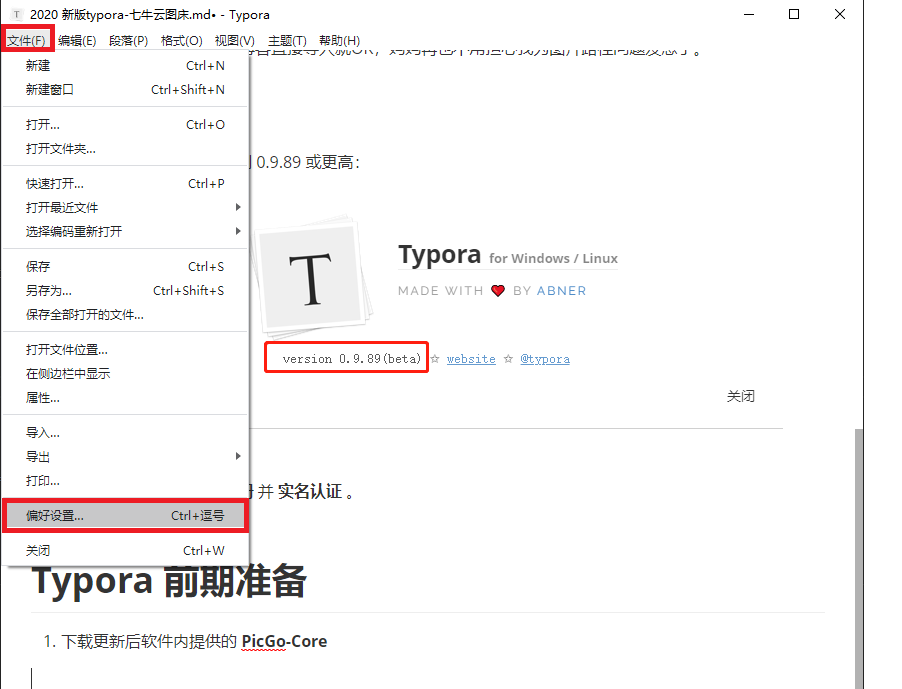The height and width of the screenshot is (689, 902).
Task: Open 属性... menu entry
Action: [x=125, y=398]
